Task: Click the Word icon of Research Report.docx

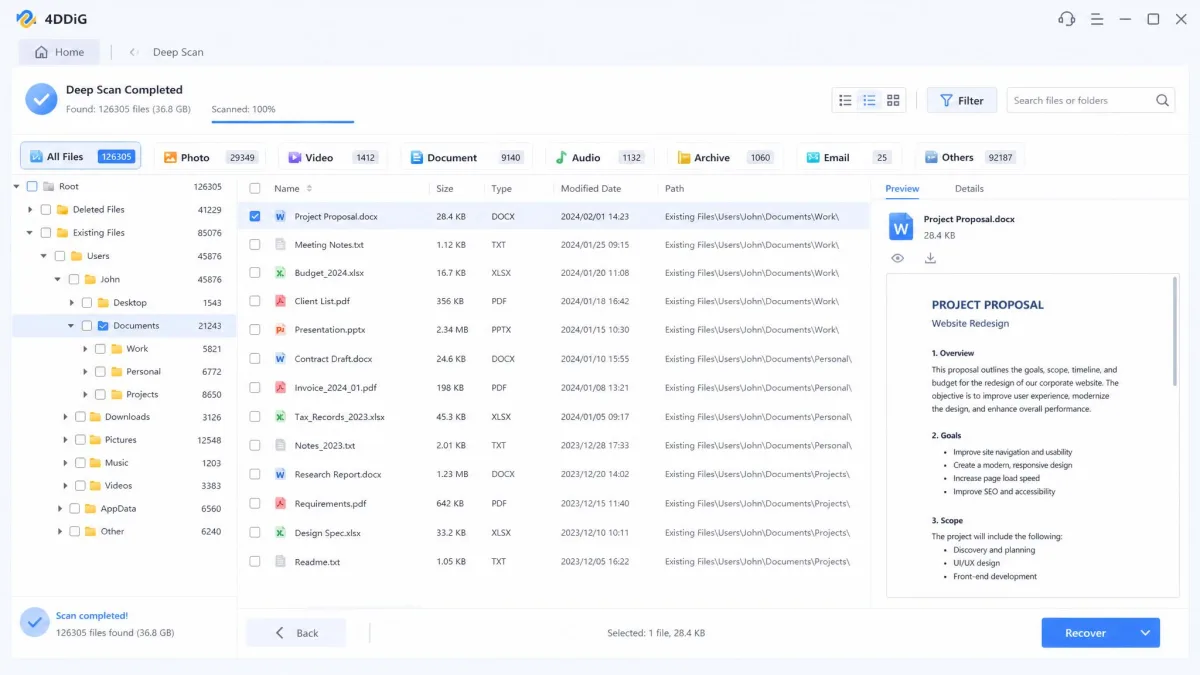Action: pos(281,474)
